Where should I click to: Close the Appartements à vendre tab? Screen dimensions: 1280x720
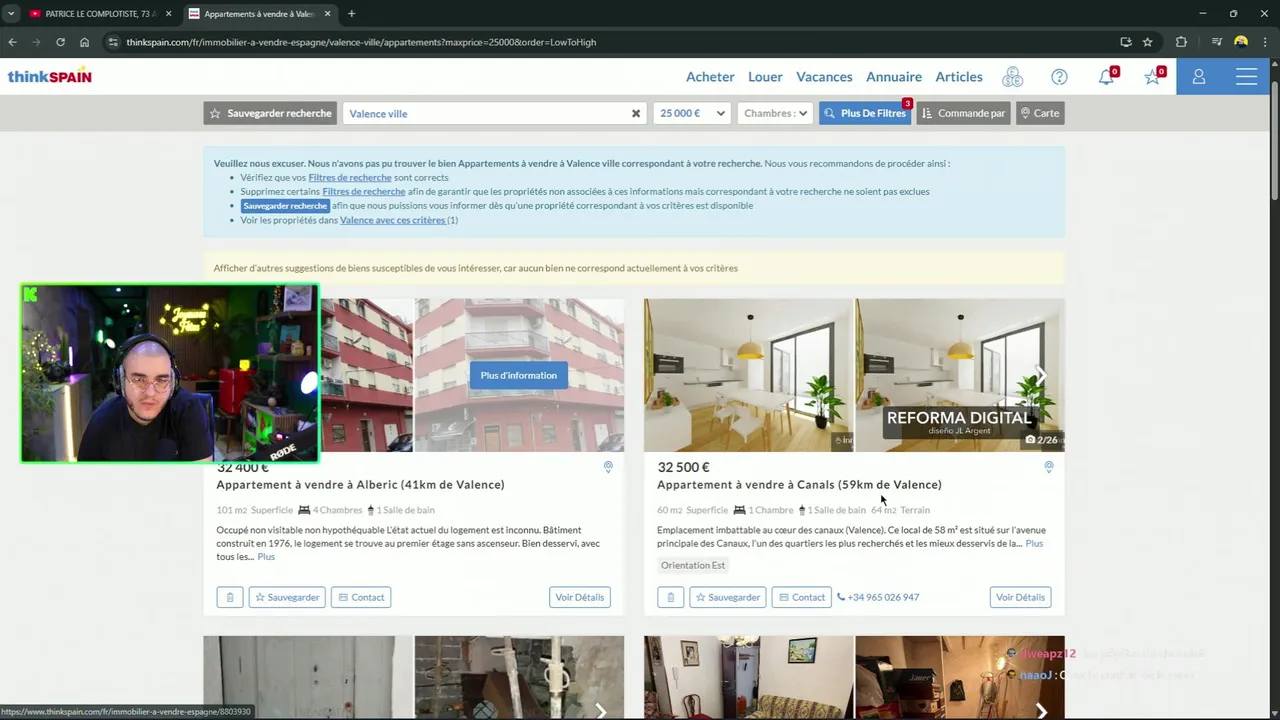tap(326, 14)
